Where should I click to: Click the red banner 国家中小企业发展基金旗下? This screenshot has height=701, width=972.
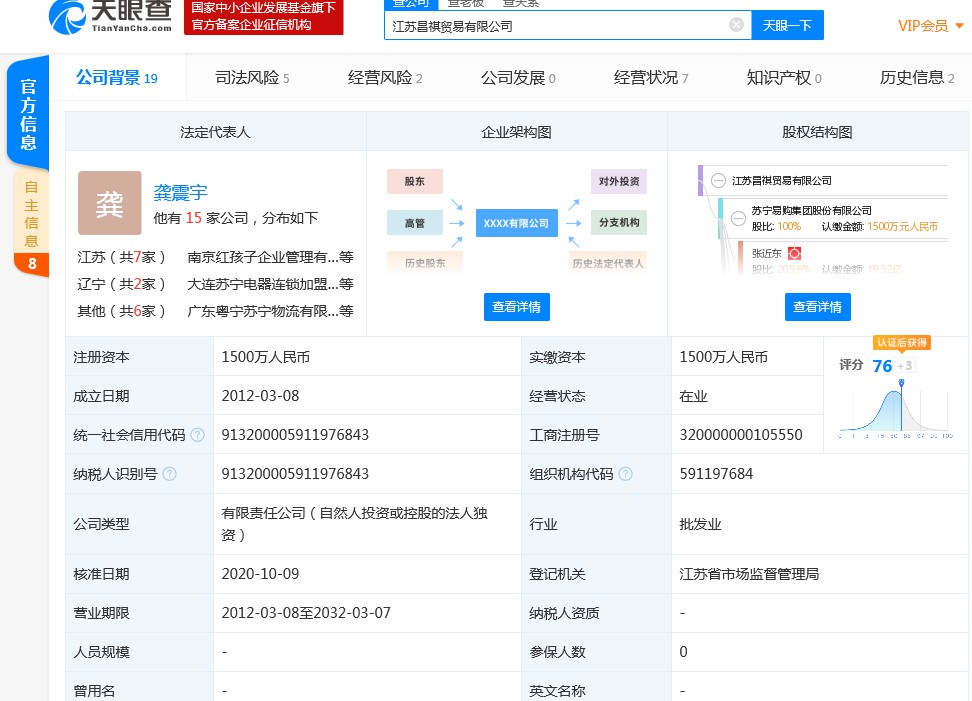click(x=263, y=17)
